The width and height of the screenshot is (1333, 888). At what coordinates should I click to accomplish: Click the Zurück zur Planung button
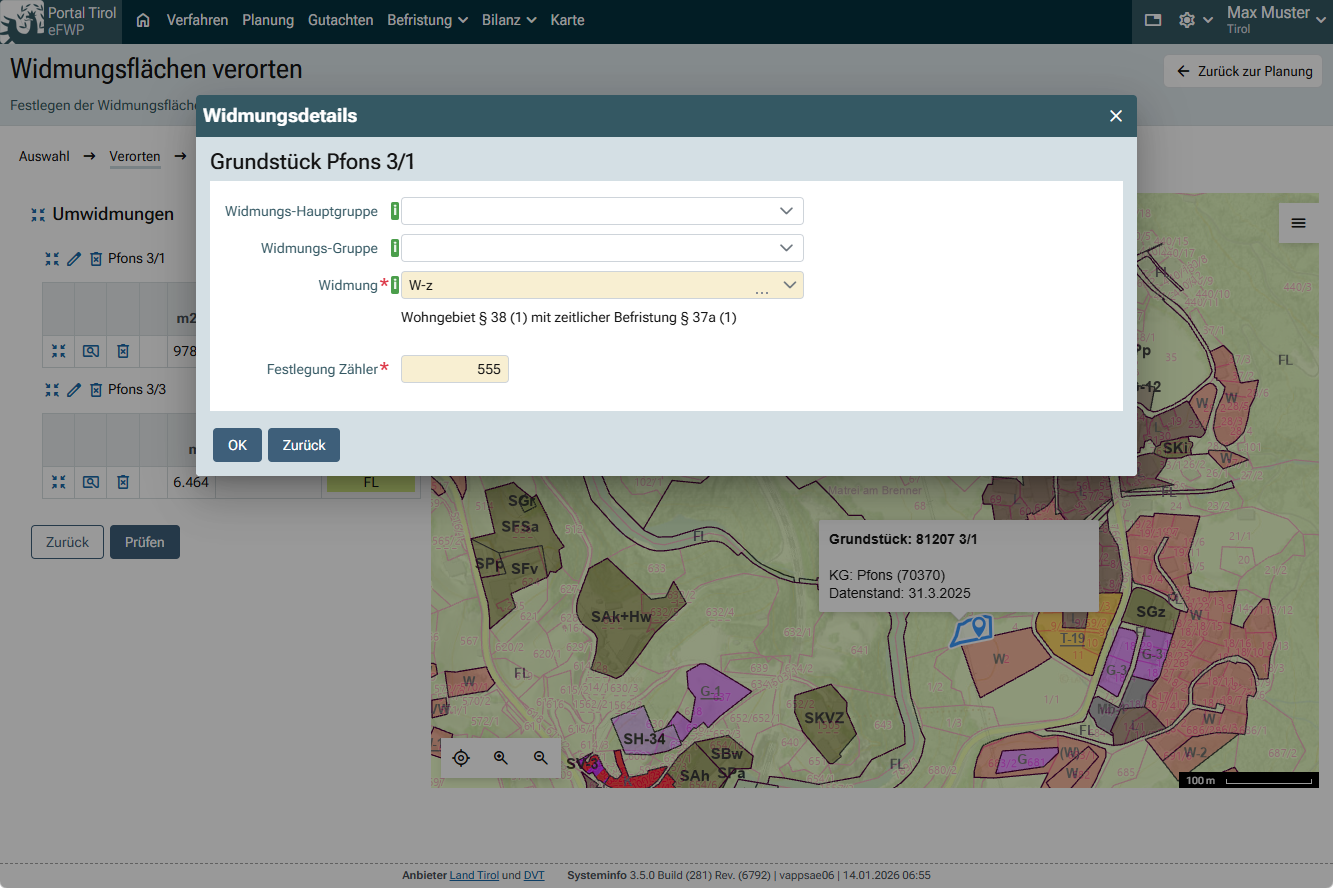tap(1243, 71)
